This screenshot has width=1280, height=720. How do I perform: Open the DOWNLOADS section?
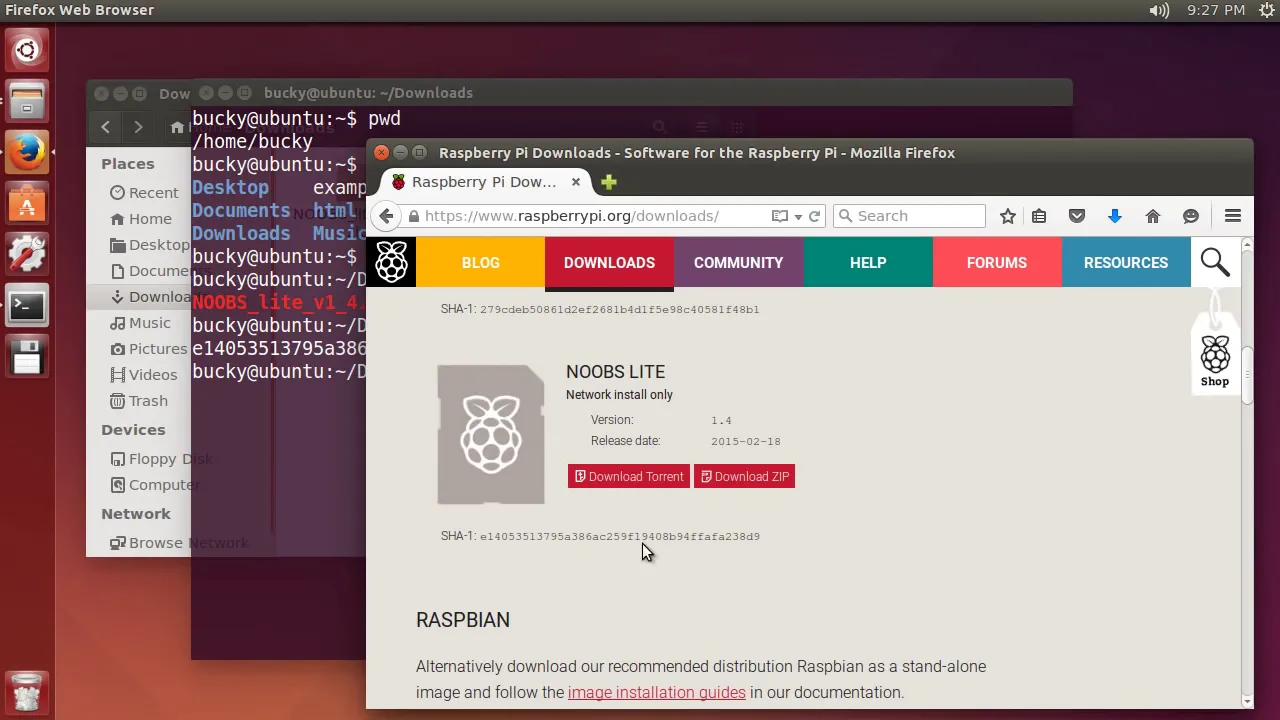609,263
